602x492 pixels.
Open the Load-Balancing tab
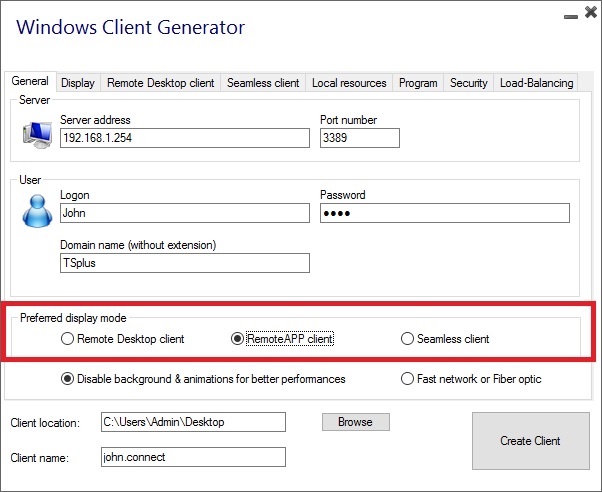(537, 83)
